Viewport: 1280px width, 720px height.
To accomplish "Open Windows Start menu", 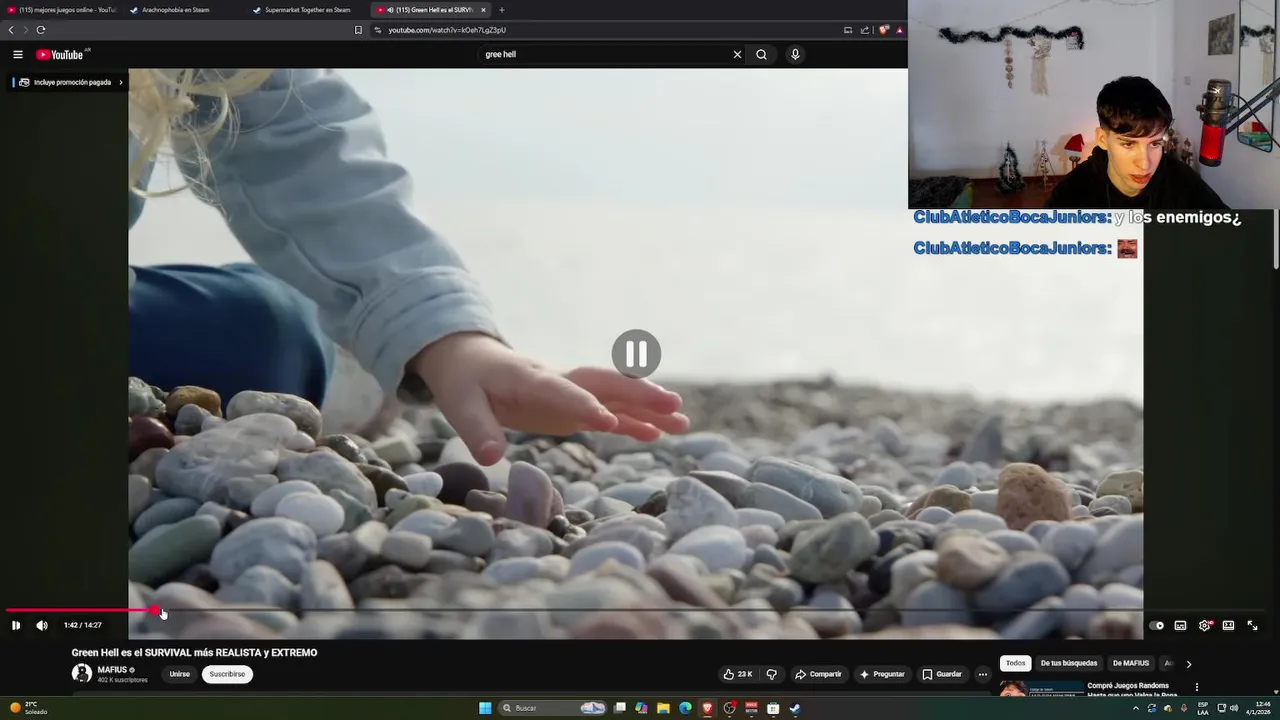I will (485, 708).
